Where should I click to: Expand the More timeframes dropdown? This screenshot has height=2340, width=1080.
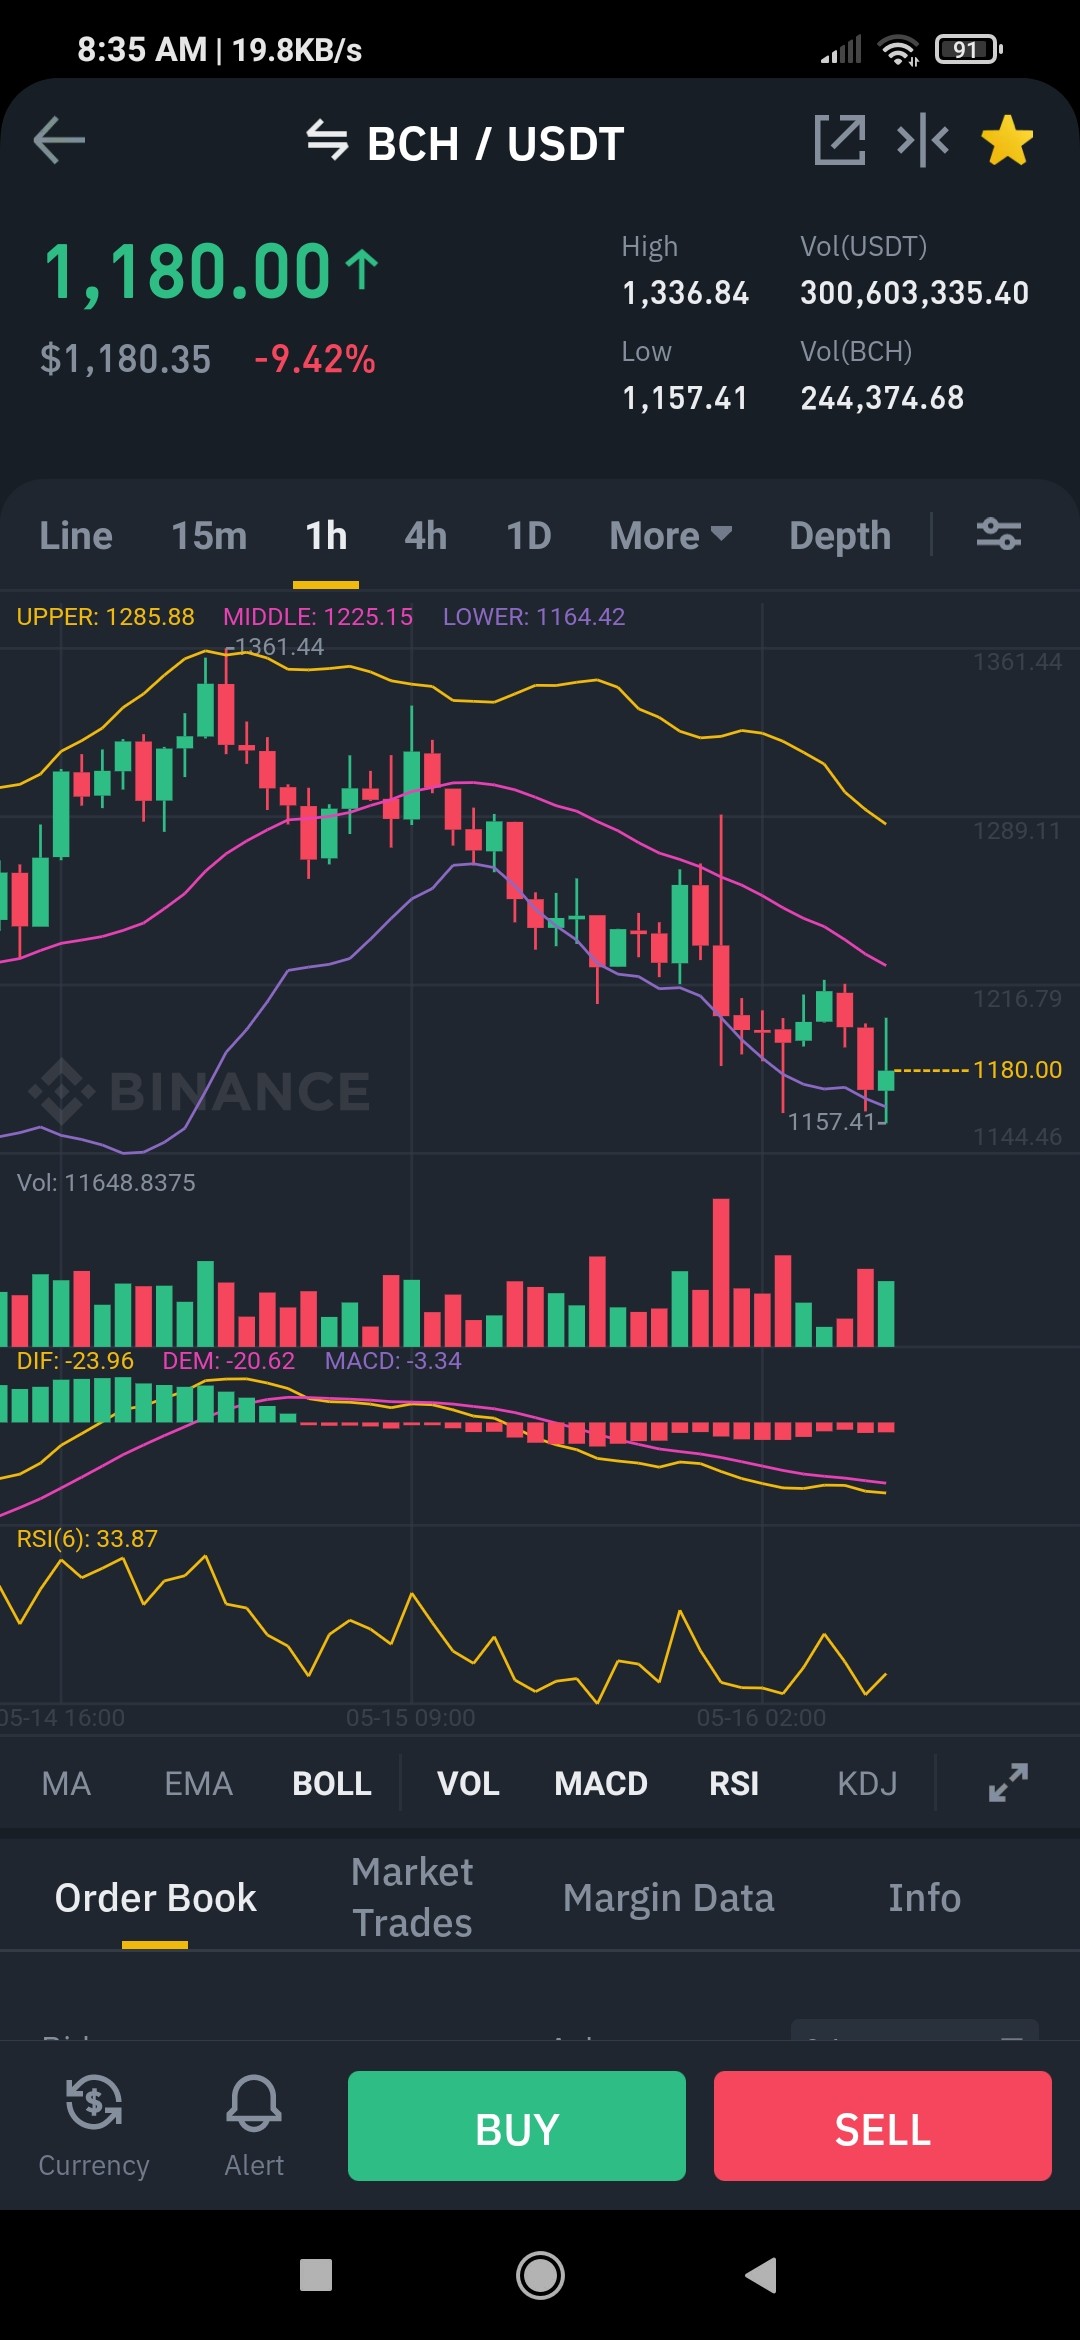[671, 535]
